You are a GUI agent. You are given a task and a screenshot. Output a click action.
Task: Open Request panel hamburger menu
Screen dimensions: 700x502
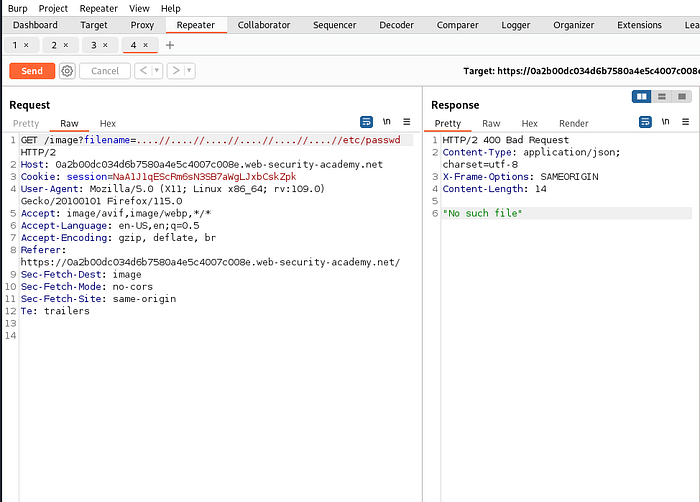click(x=406, y=122)
